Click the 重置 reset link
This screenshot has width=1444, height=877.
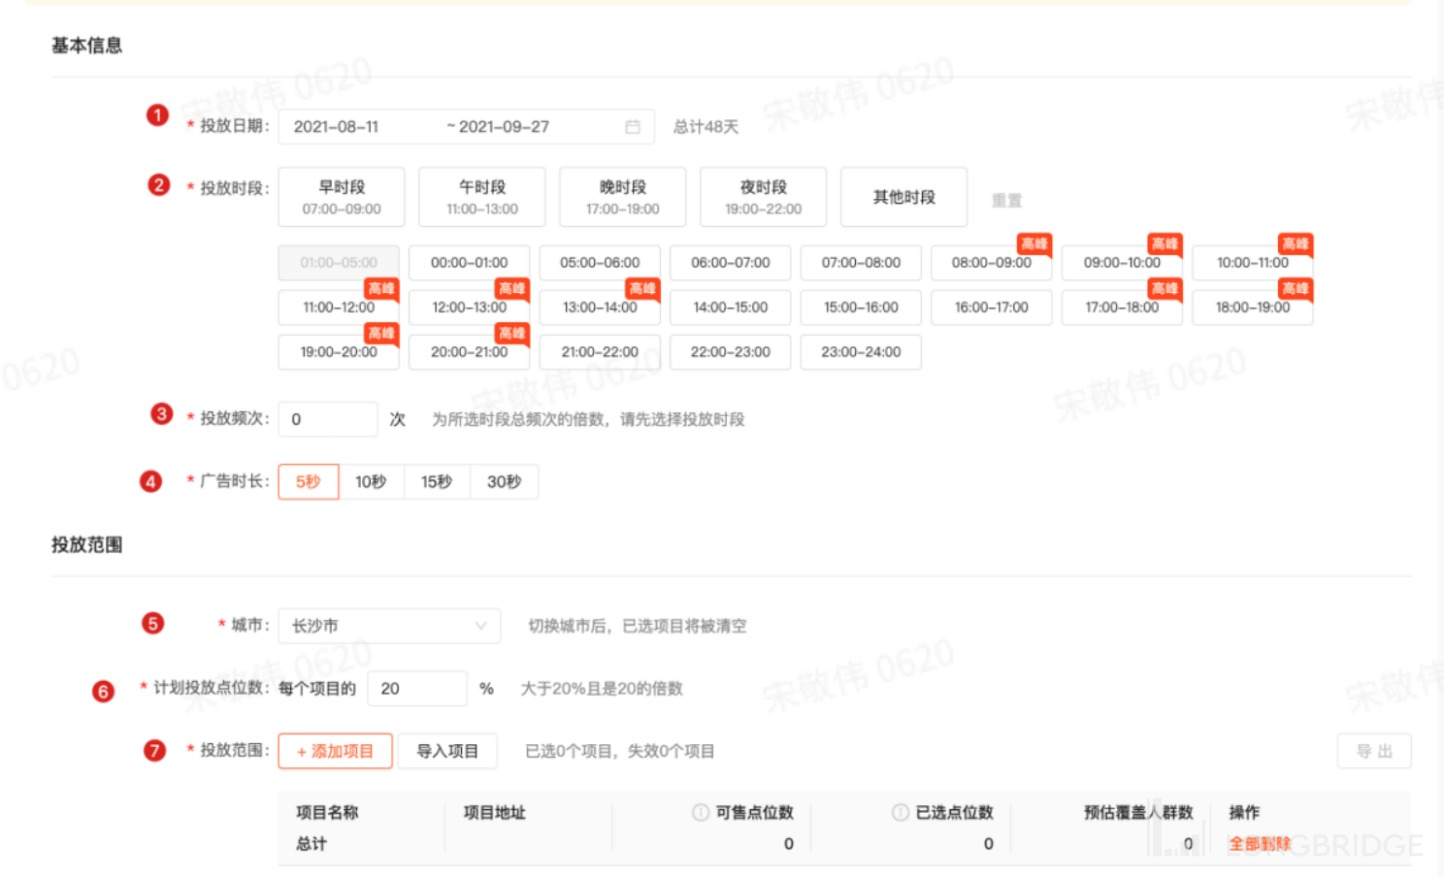click(1006, 200)
